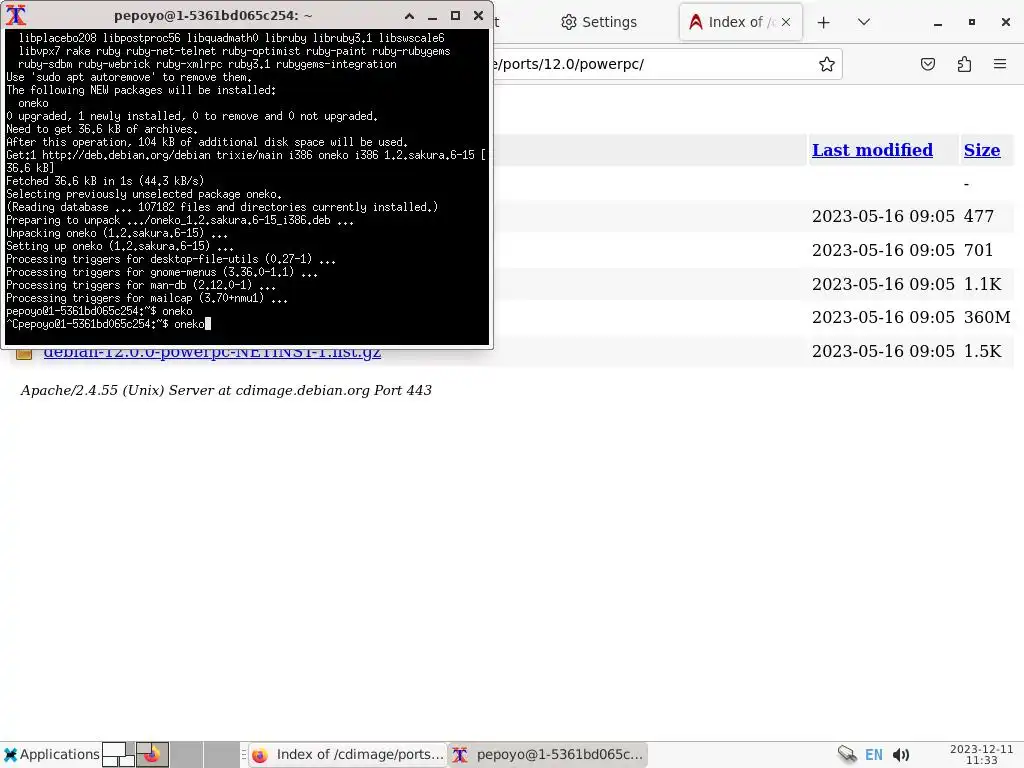Open the xterm window menu icon
The height and width of the screenshot is (768, 1024).
point(16,15)
